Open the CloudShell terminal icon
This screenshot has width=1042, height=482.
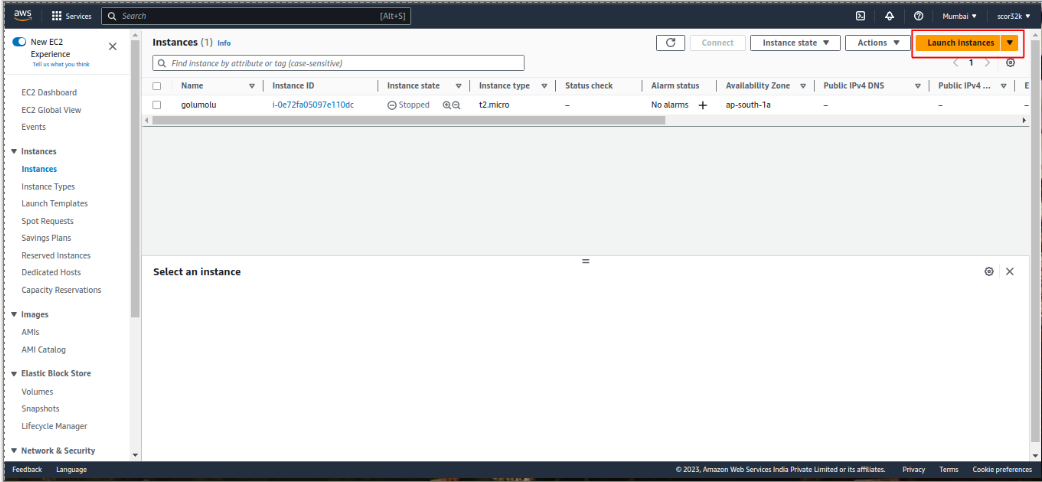pyautogui.click(x=860, y=16)
